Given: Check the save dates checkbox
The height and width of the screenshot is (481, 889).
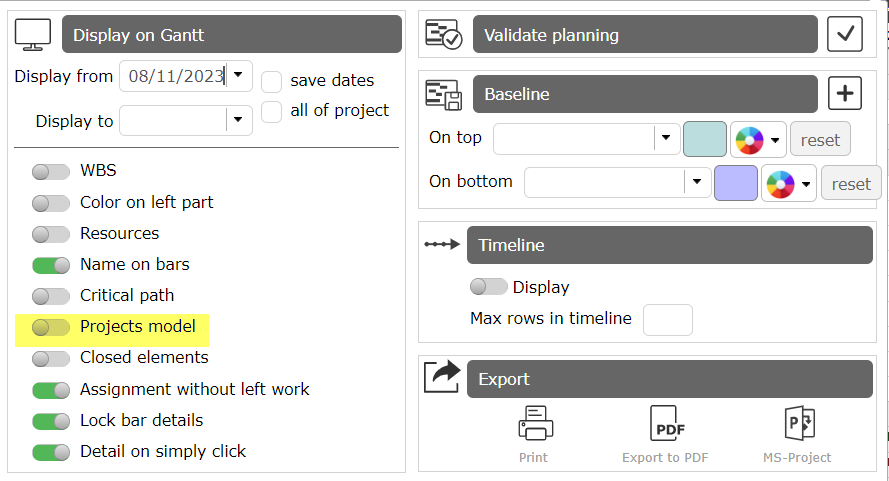Looking at the screenshot, I should [x=272, y=81].
